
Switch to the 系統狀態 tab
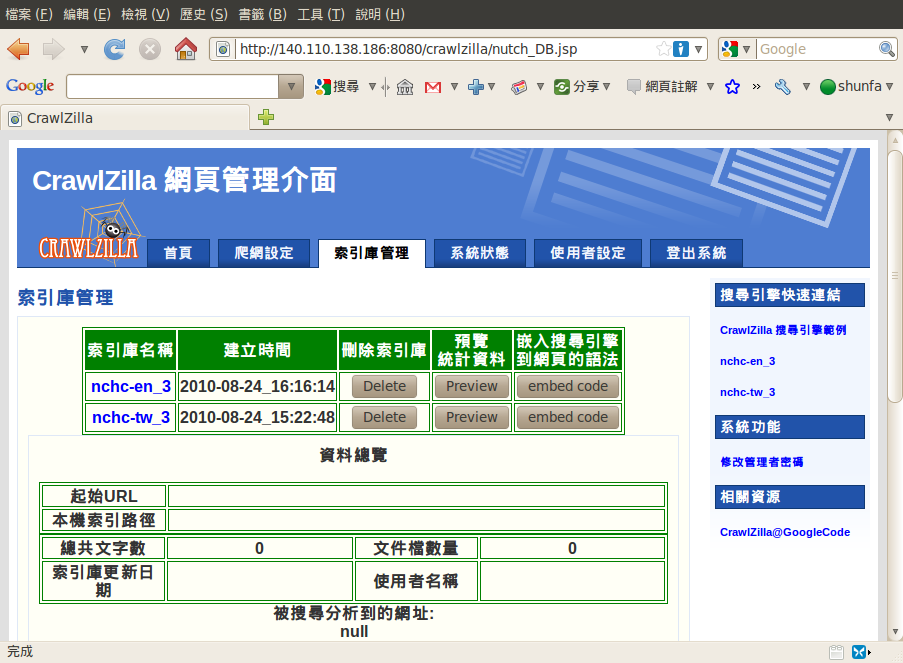pyautogui.click(x=480, y=253)
